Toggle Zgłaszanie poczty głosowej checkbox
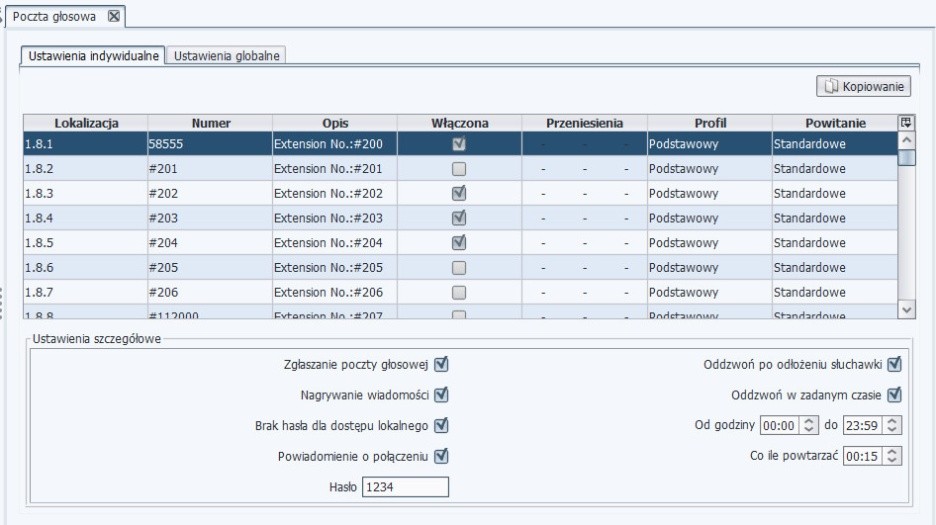Image resolution: width=936 pixels, height=525 pixels. point(441,364)
